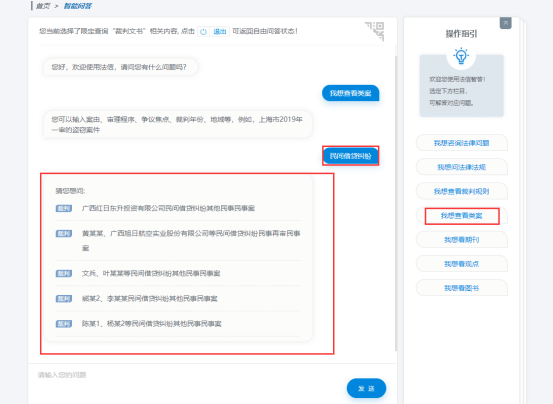Select 我想问法律法规 option
This screenshot has height=404, width=553.
461,167
